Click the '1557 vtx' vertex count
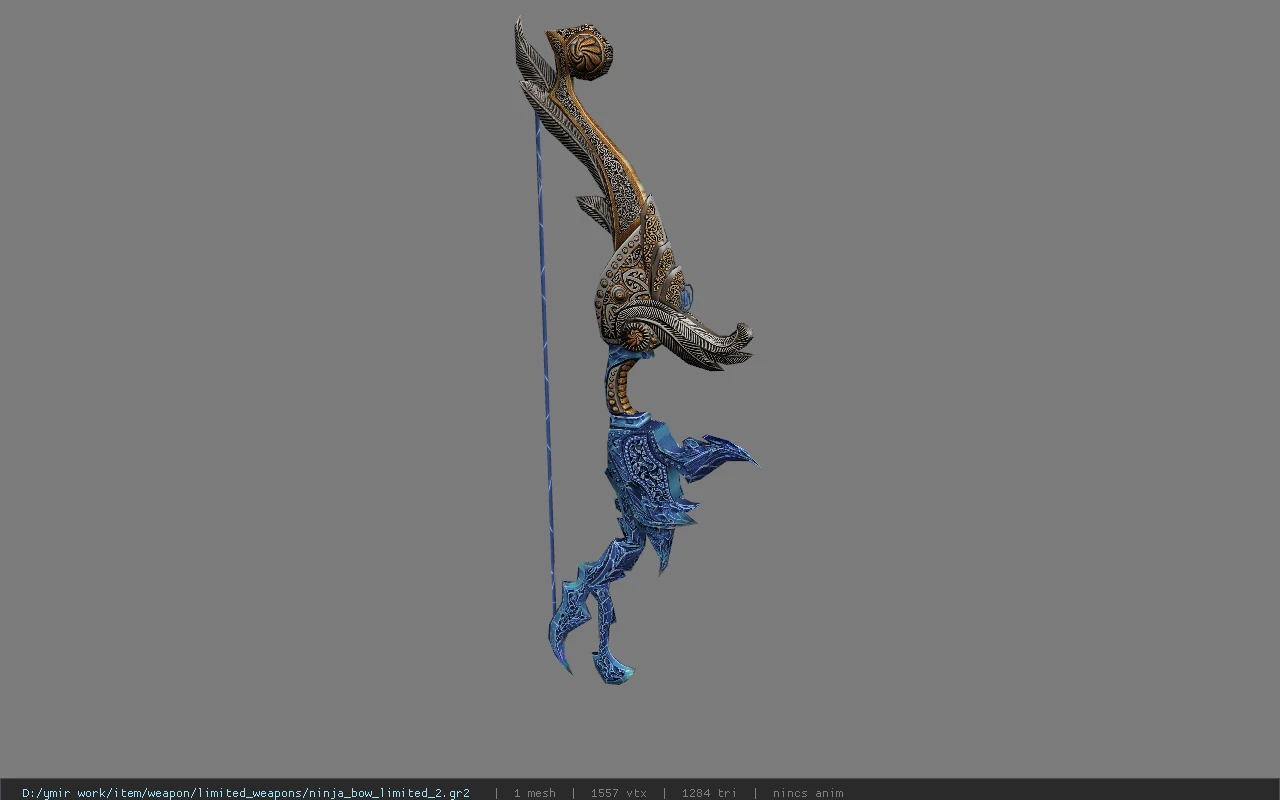The image size is (1280, 800). (619, 793)
